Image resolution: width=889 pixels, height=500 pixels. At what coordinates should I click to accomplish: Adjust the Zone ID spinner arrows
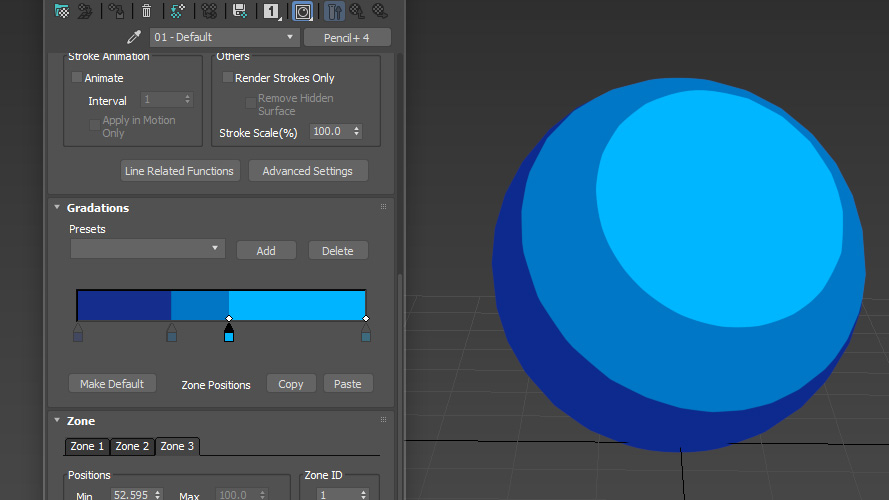click(x=363, y=495)
